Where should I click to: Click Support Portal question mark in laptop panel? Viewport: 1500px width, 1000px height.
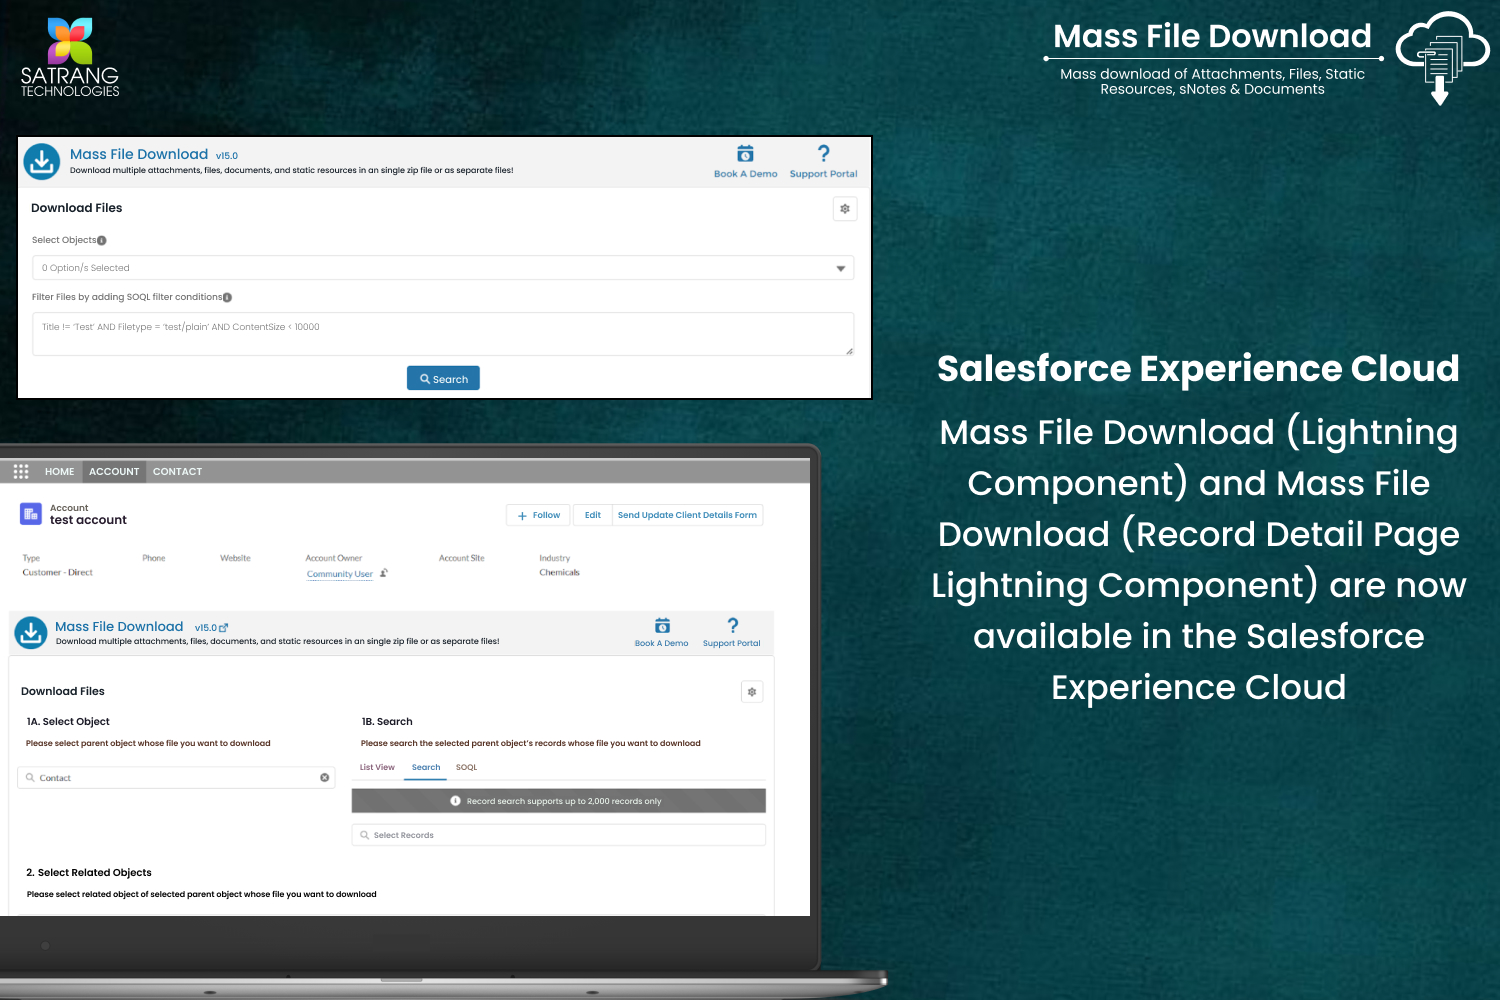coord(732,626)
